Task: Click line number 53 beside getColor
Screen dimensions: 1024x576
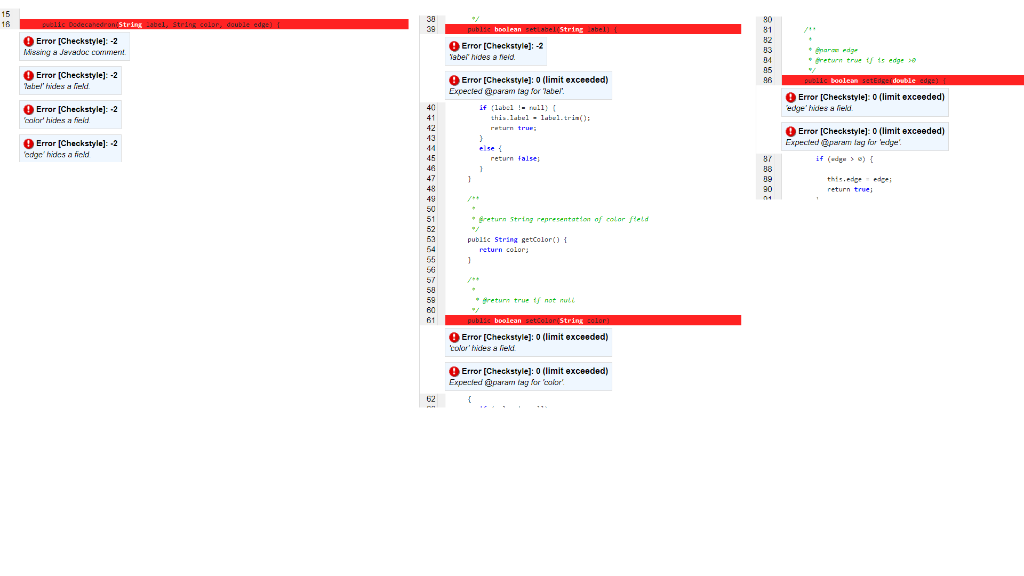Action: 430,239
